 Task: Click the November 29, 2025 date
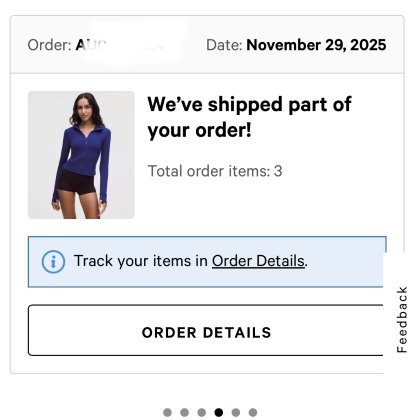pos(316,45)
